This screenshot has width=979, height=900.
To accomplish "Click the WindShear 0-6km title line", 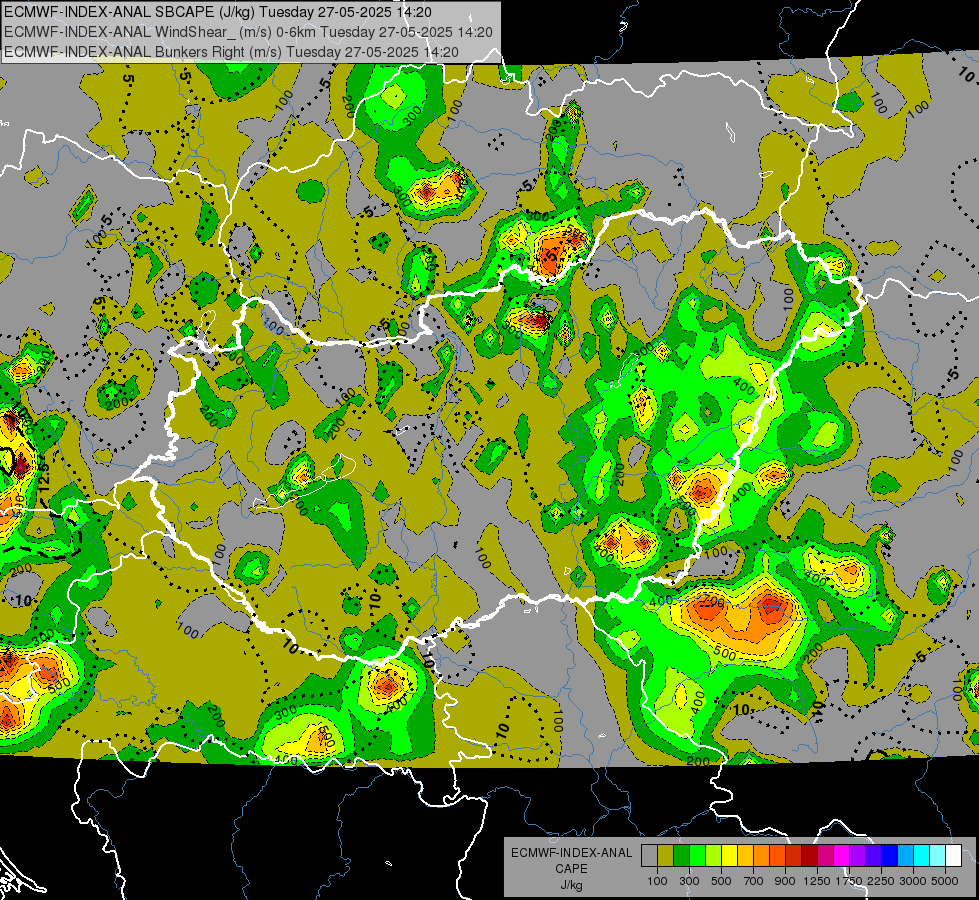I will [x=248, y=32].
